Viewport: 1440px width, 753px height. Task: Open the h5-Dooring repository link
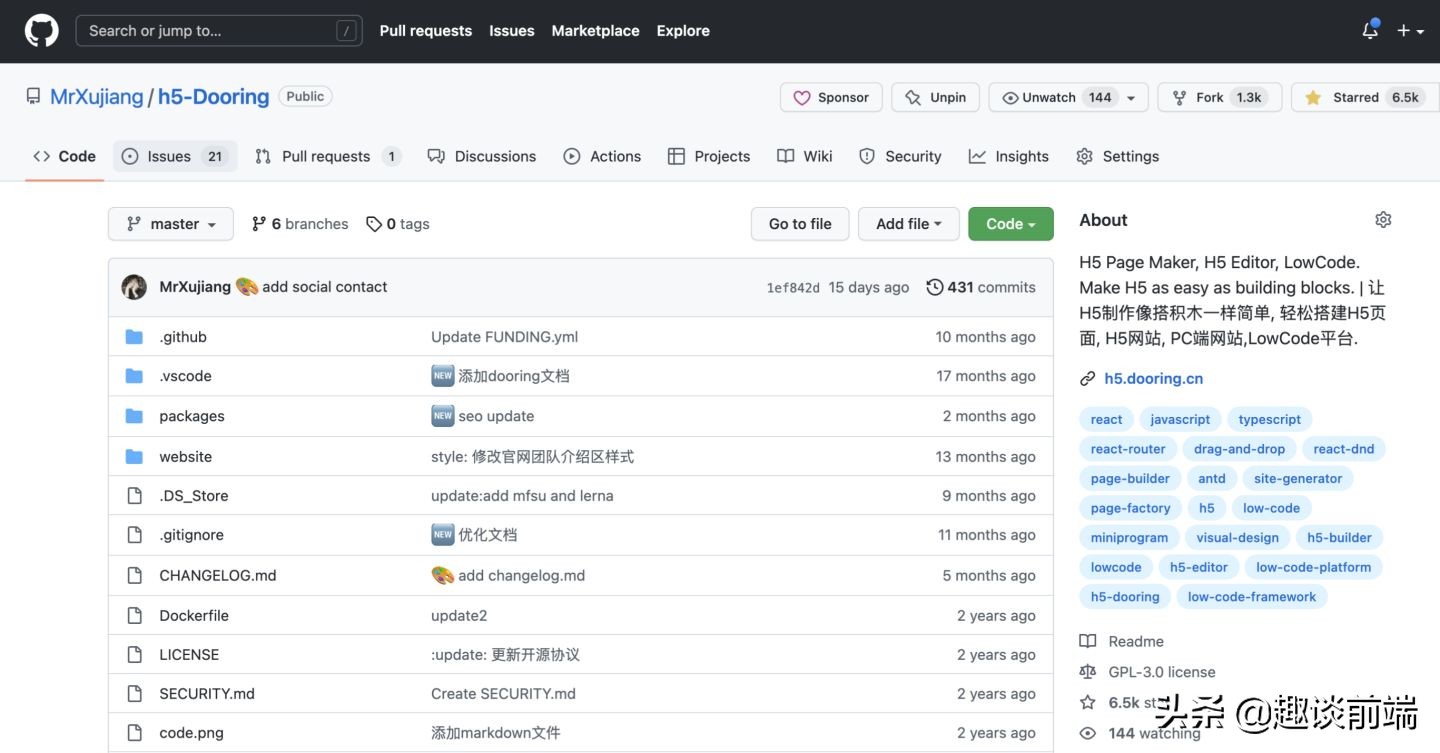(x=214, y=97)
